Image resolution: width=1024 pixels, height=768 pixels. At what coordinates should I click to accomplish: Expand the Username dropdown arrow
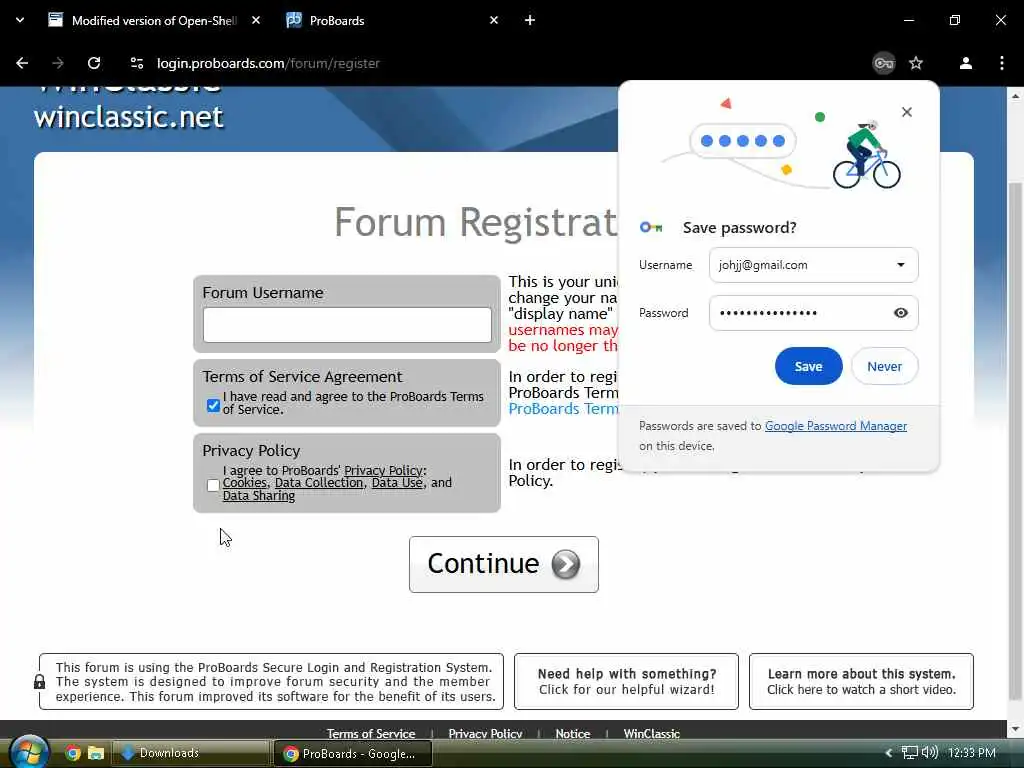[901, 264]
